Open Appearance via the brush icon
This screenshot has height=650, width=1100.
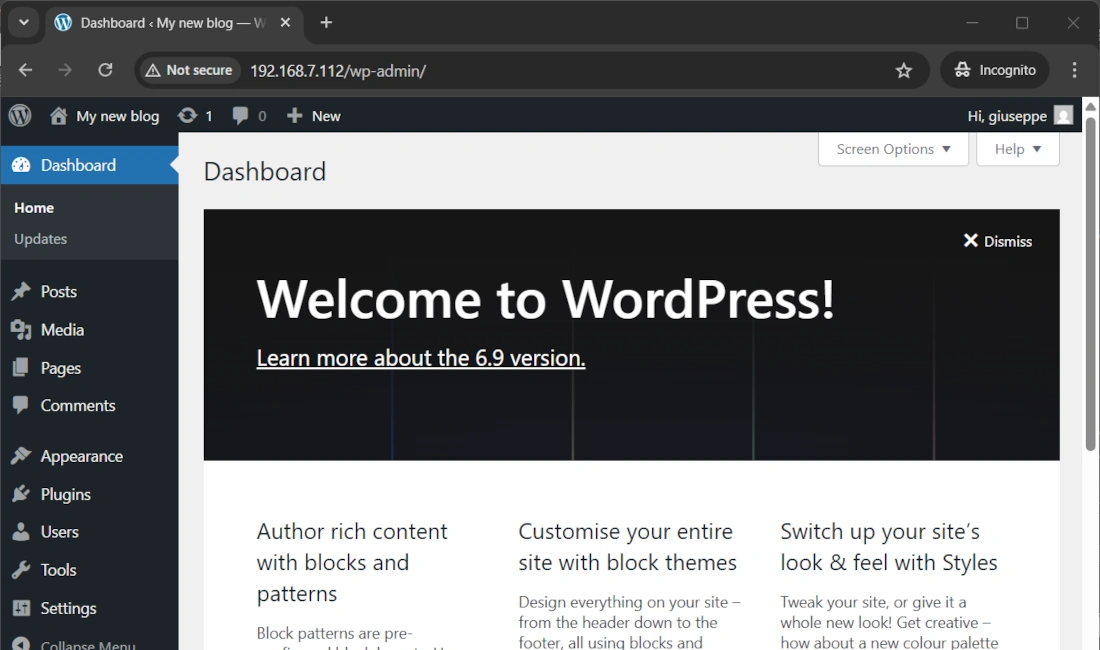22,455
